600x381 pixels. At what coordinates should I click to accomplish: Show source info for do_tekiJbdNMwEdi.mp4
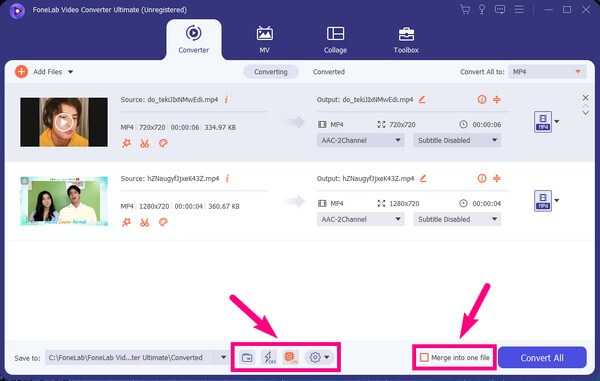click(x=226, y=99)
